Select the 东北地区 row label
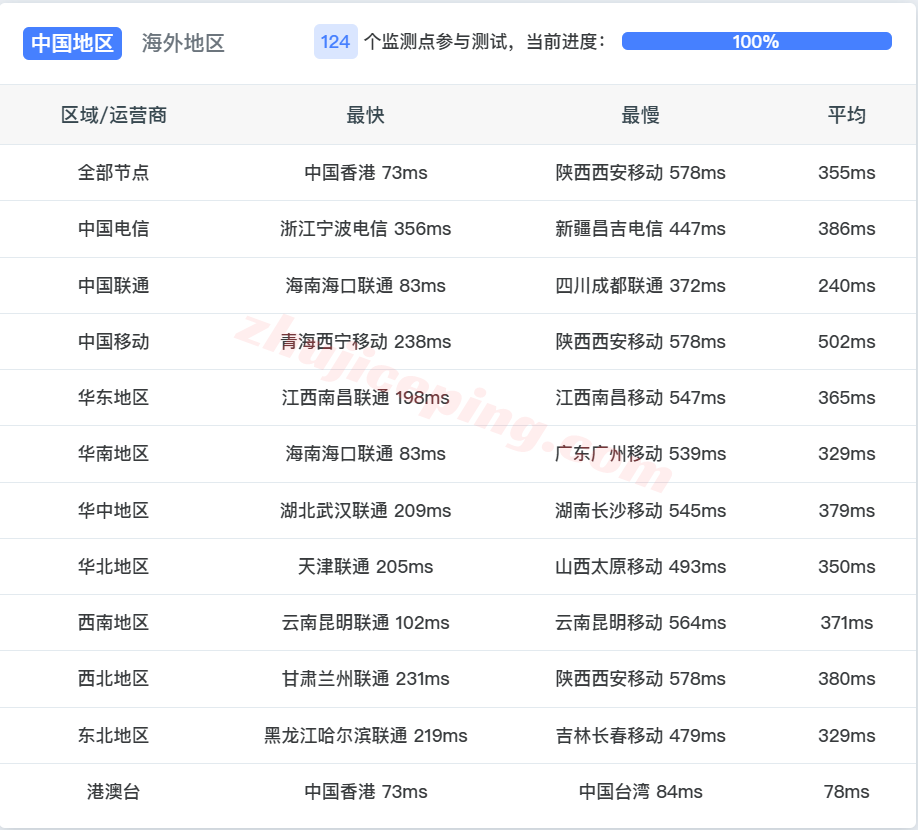This screenshot has height=830, width=918. 114,736
